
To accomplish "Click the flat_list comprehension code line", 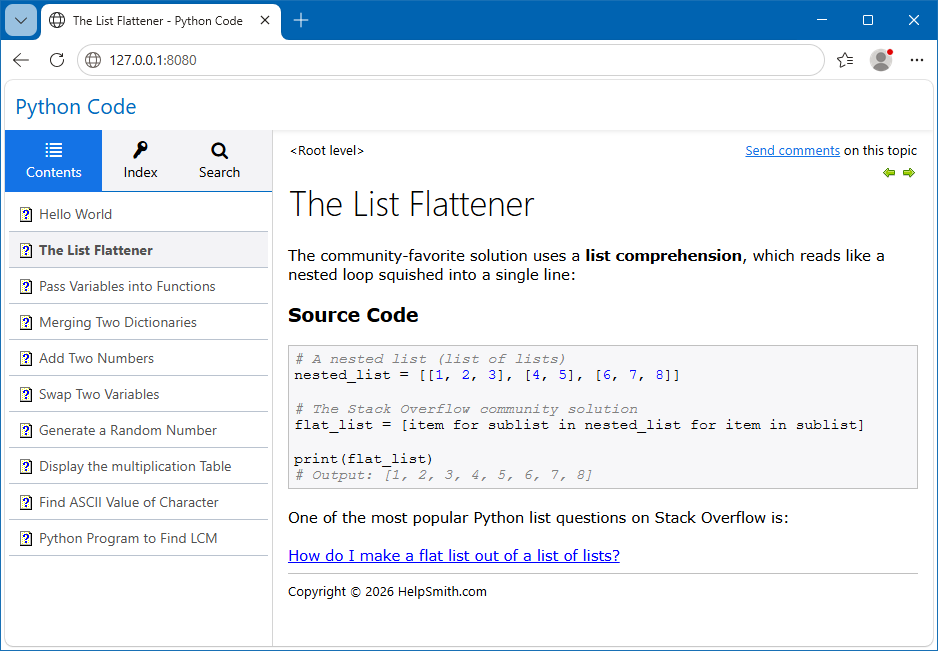I will (579, 425).
